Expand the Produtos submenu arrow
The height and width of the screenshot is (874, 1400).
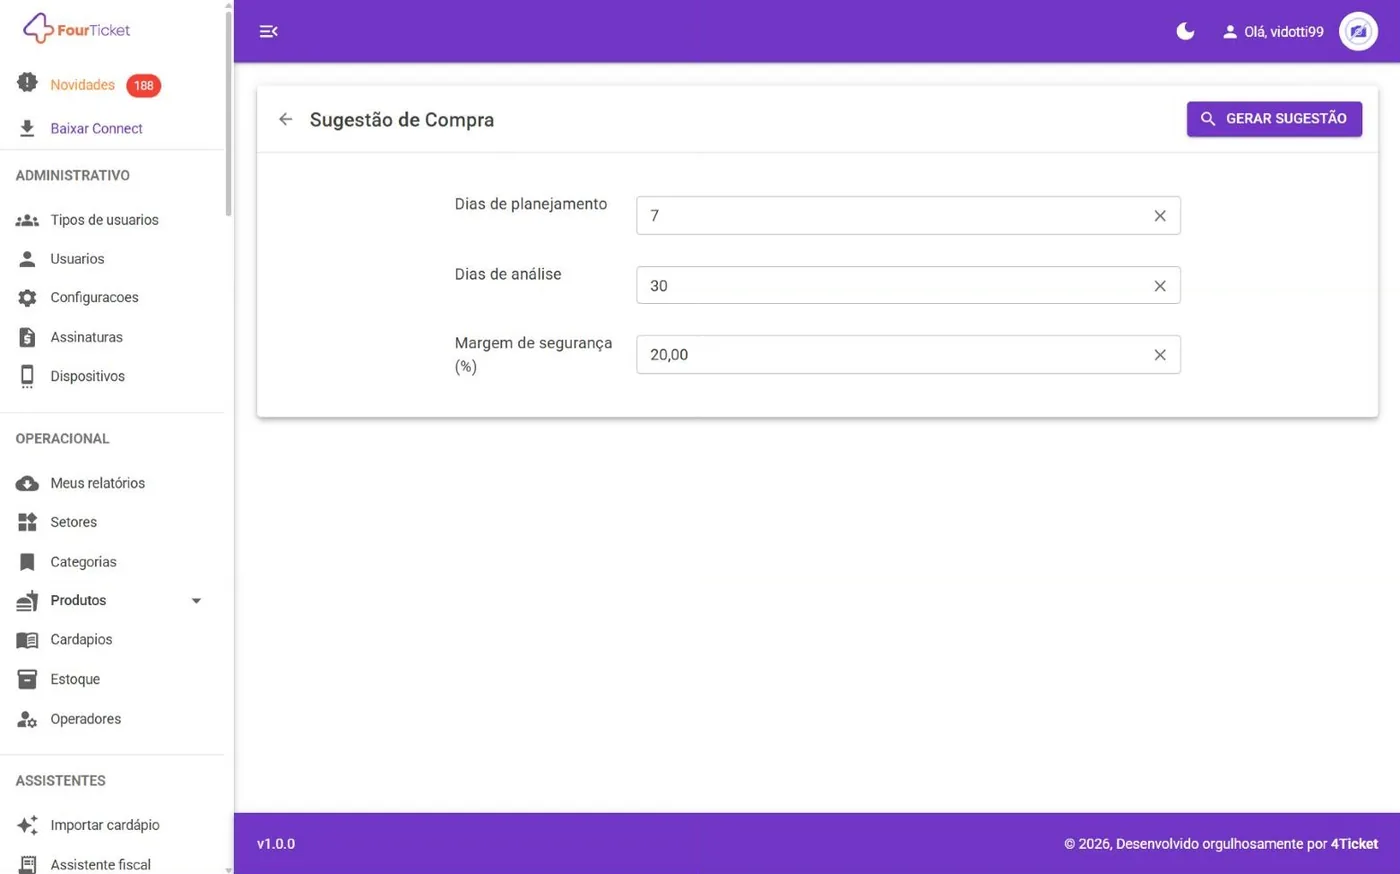click(196, 601)
